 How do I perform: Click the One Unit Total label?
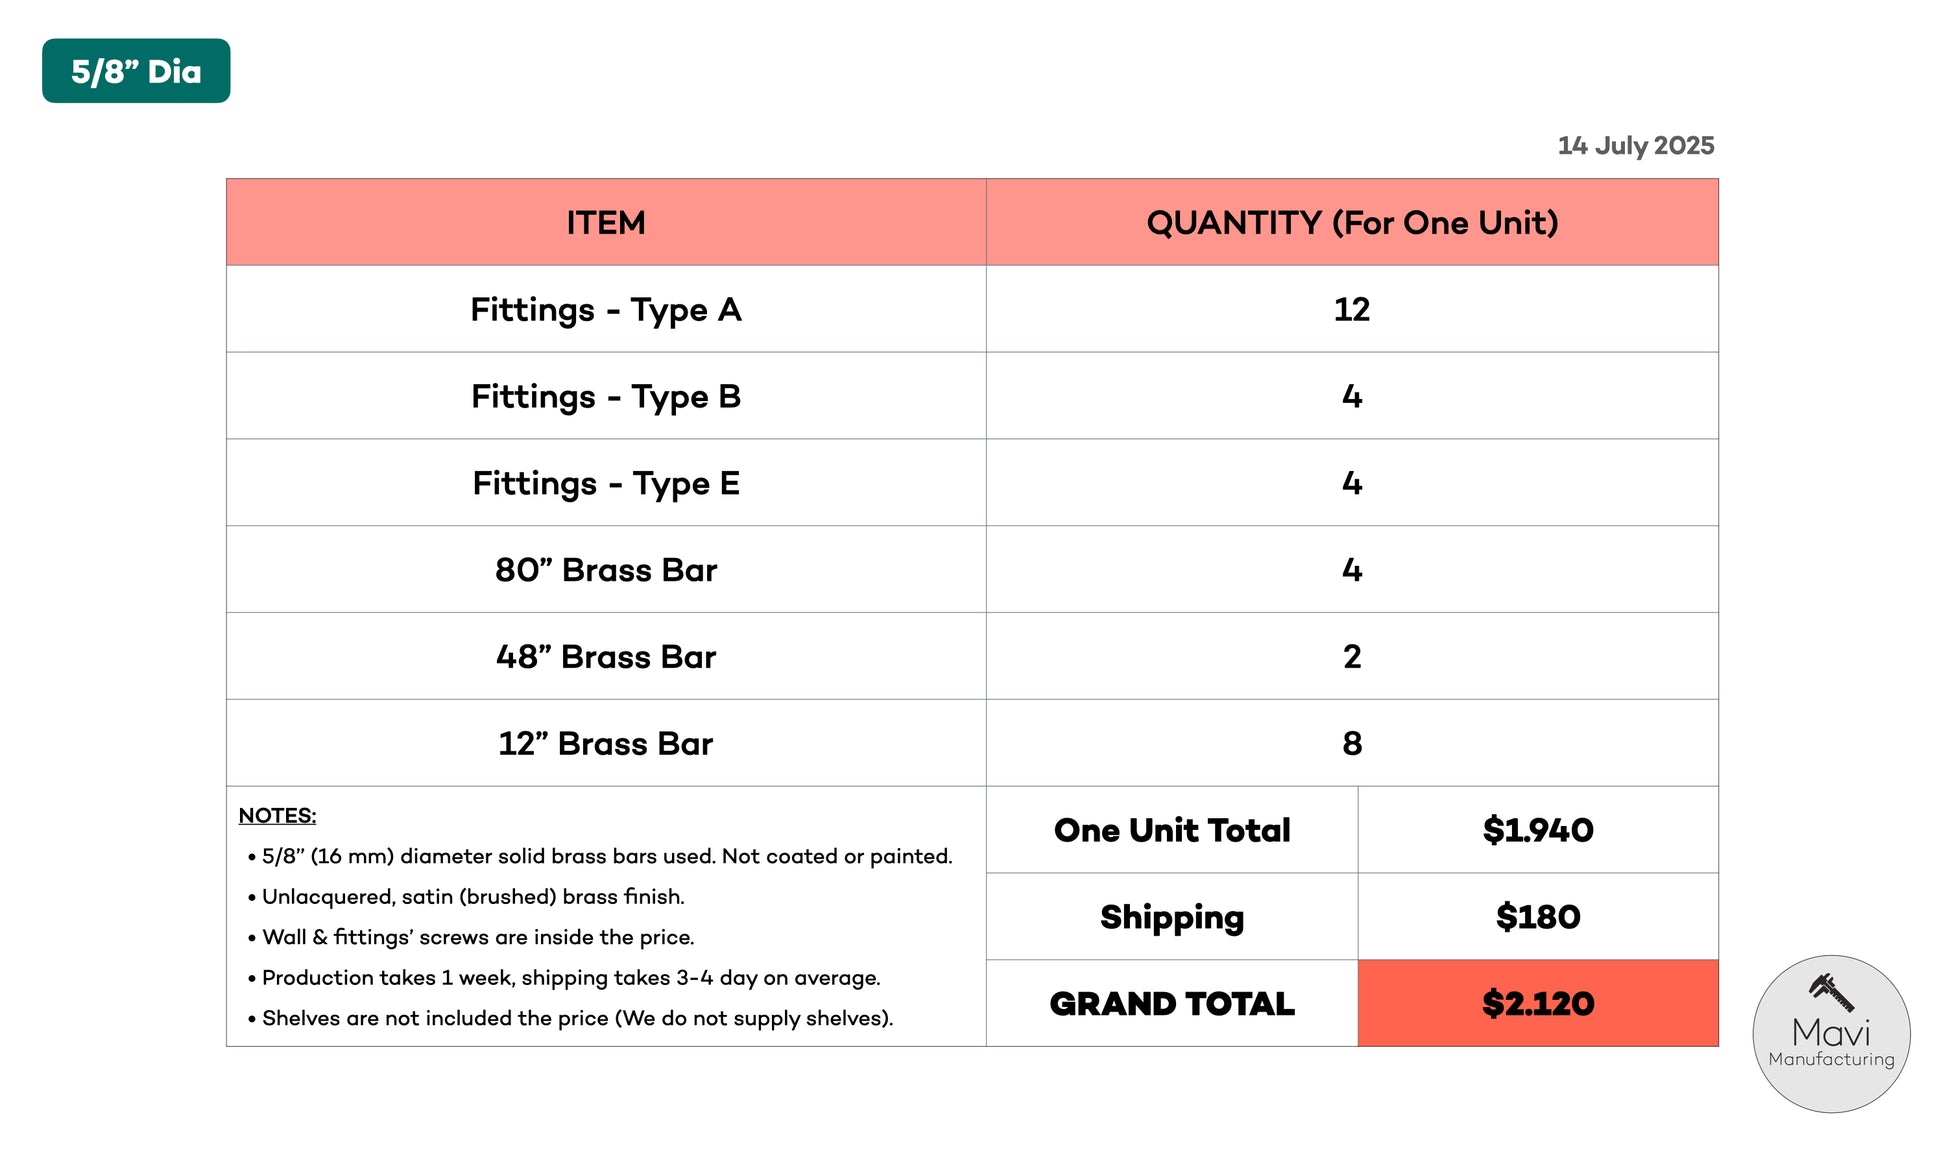pos(1172,830)
